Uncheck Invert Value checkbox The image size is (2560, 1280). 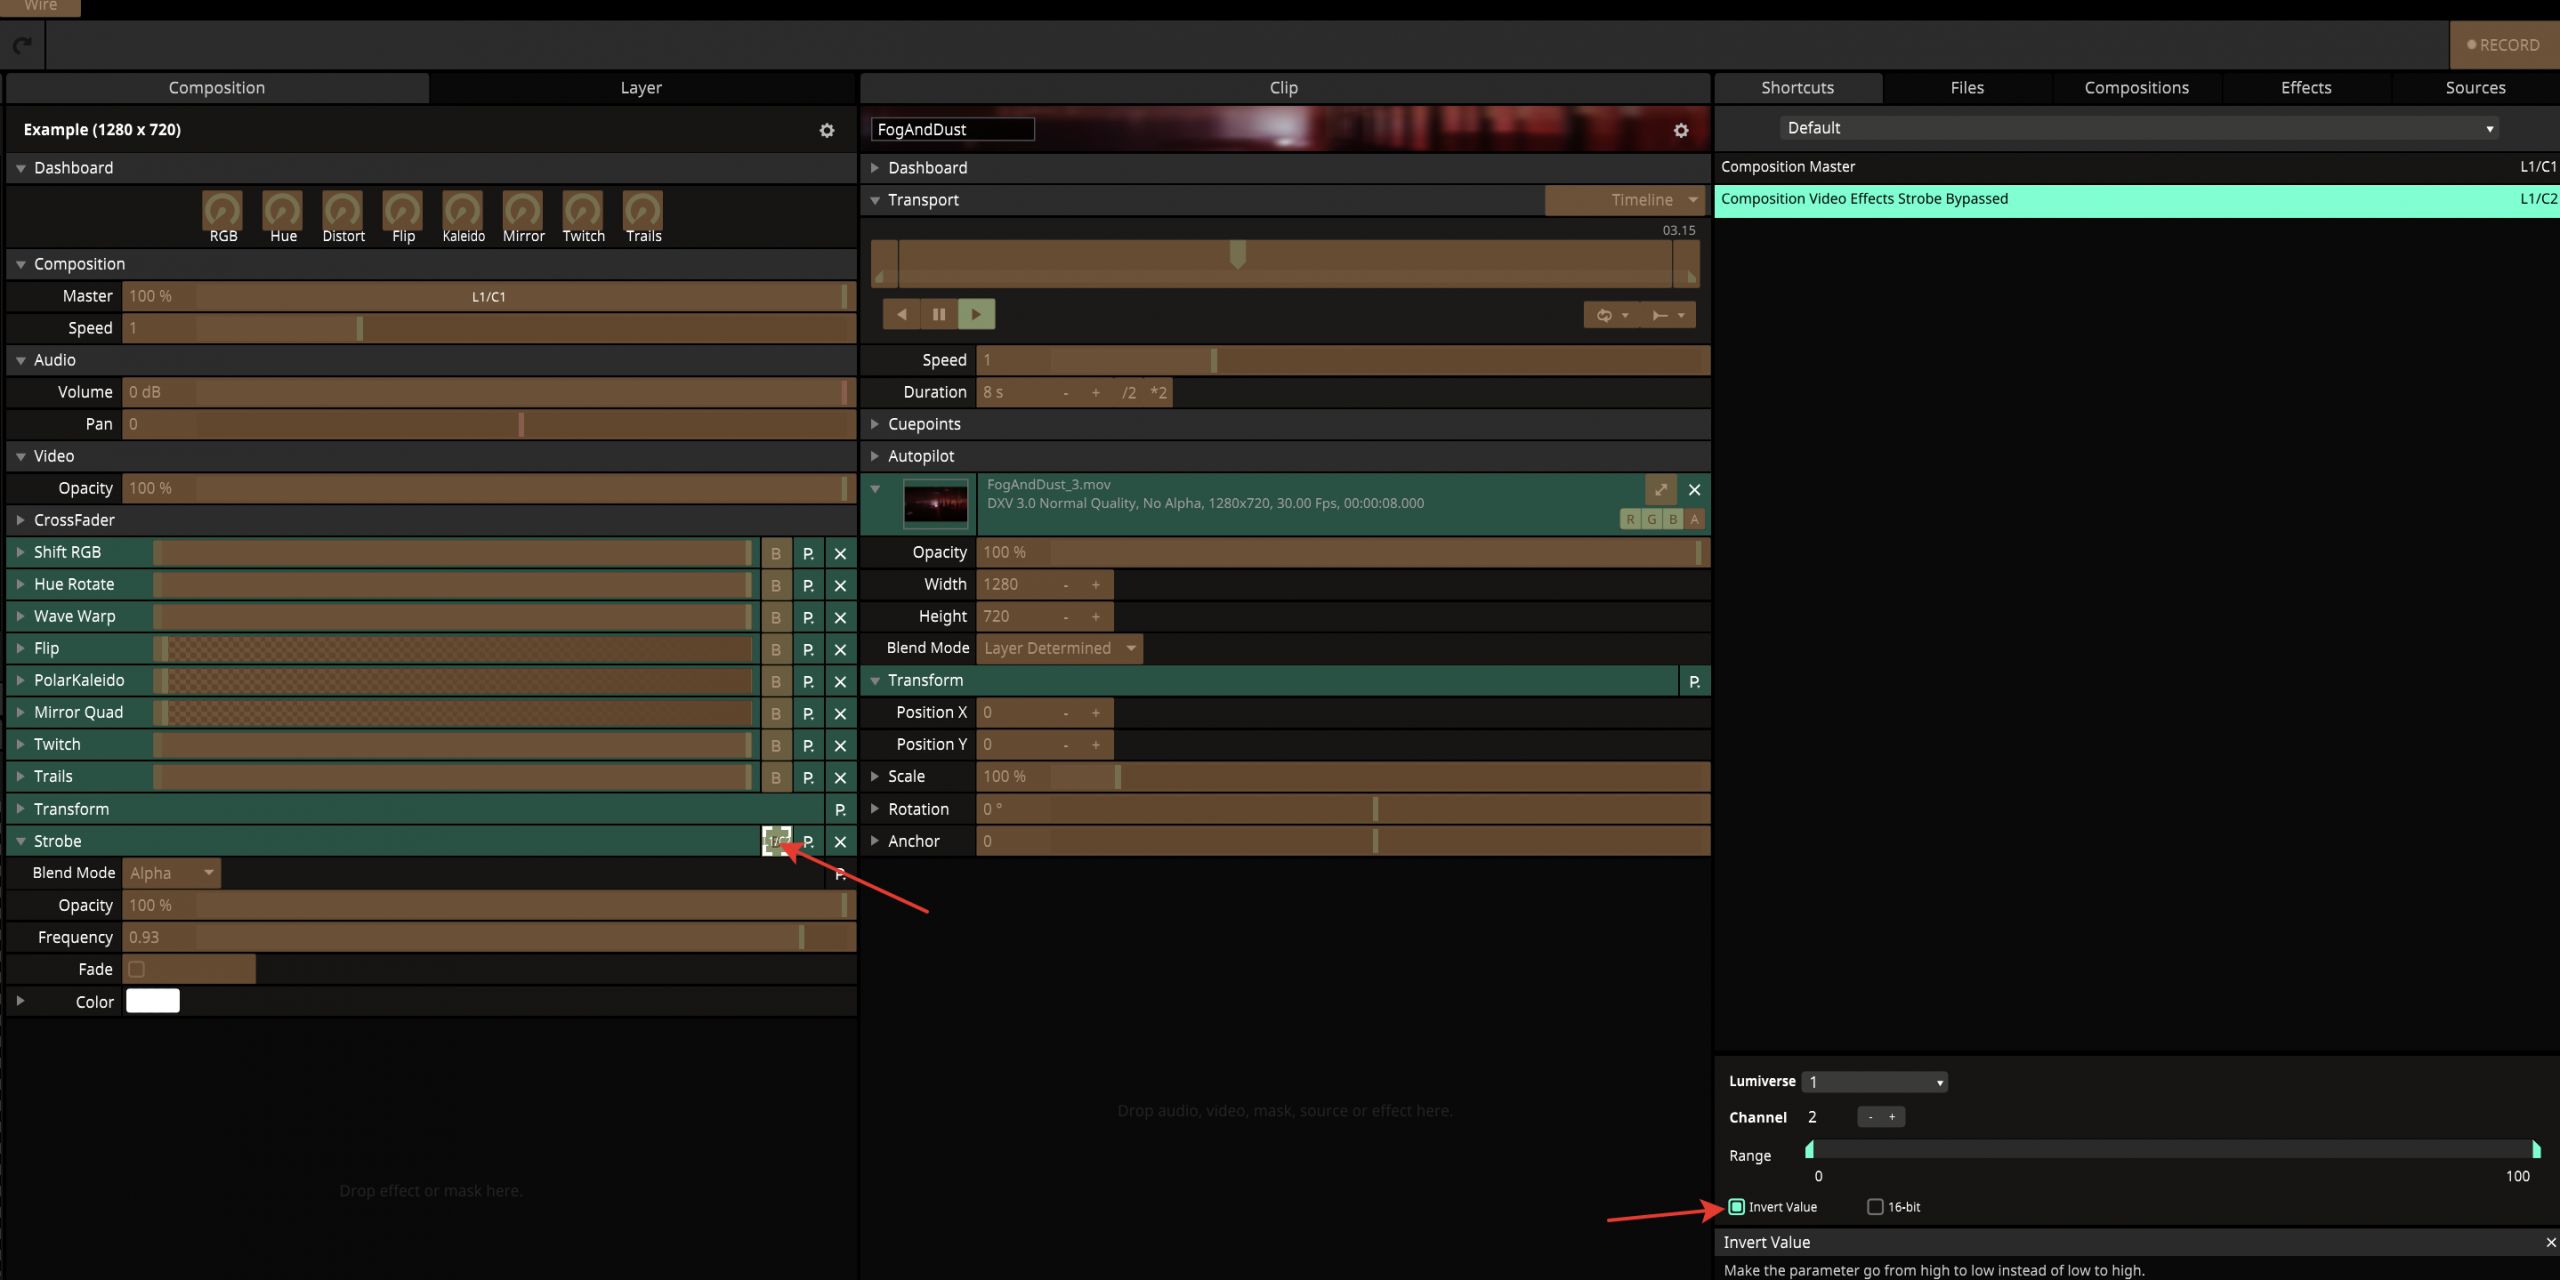pyautogui.click(x=1737, y=1207)
